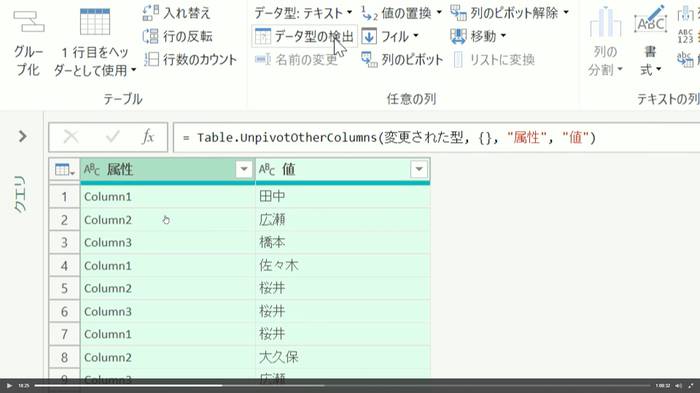Click the video fullscreen icon
Image resolution: width=700 pixels, height=393 pixels.
click(691, 385)
